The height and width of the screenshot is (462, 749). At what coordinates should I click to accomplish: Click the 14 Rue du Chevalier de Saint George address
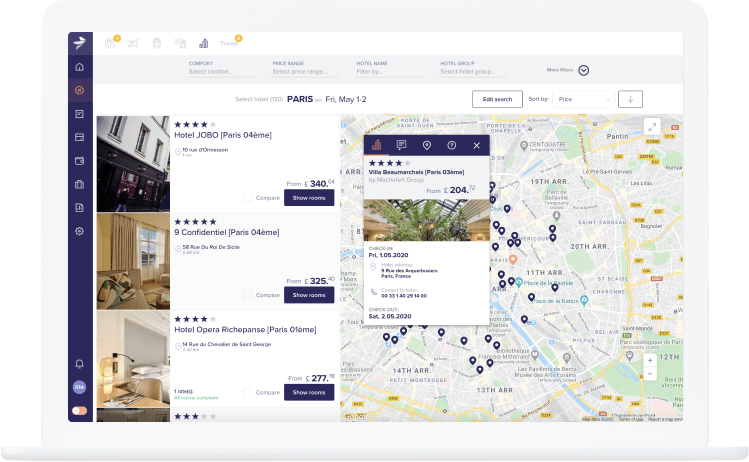(x=226, y=344)
